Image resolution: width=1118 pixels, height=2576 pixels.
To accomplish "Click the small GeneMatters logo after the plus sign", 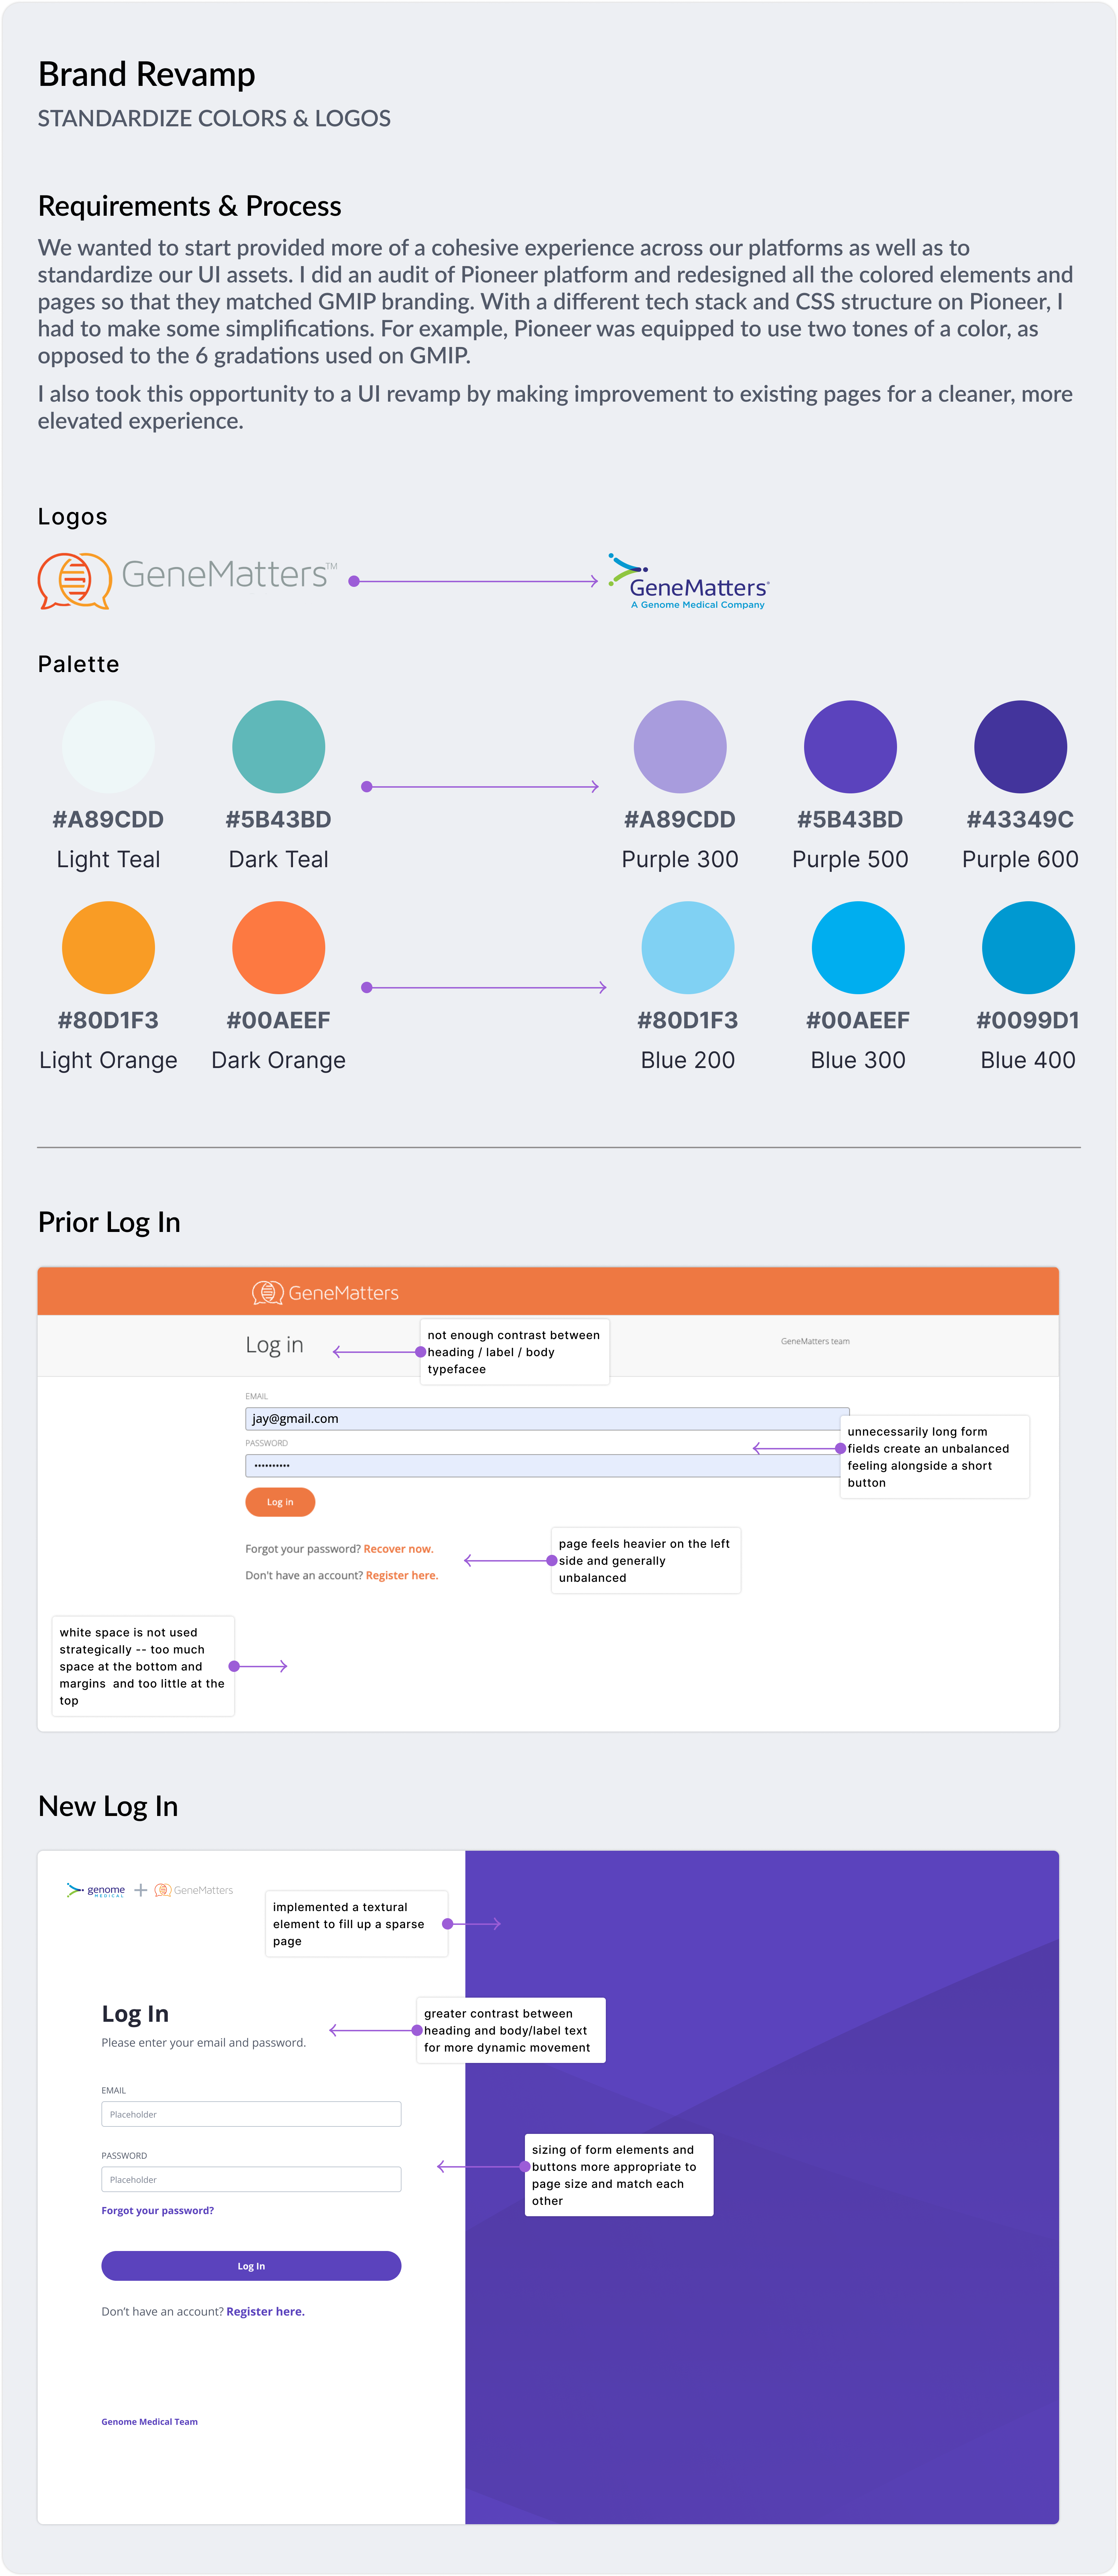I will (193, 1890).
